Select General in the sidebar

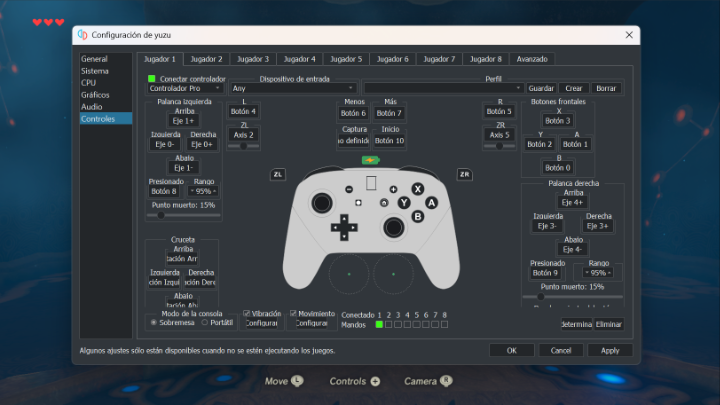pyautogui.click(x=94, y=59)
